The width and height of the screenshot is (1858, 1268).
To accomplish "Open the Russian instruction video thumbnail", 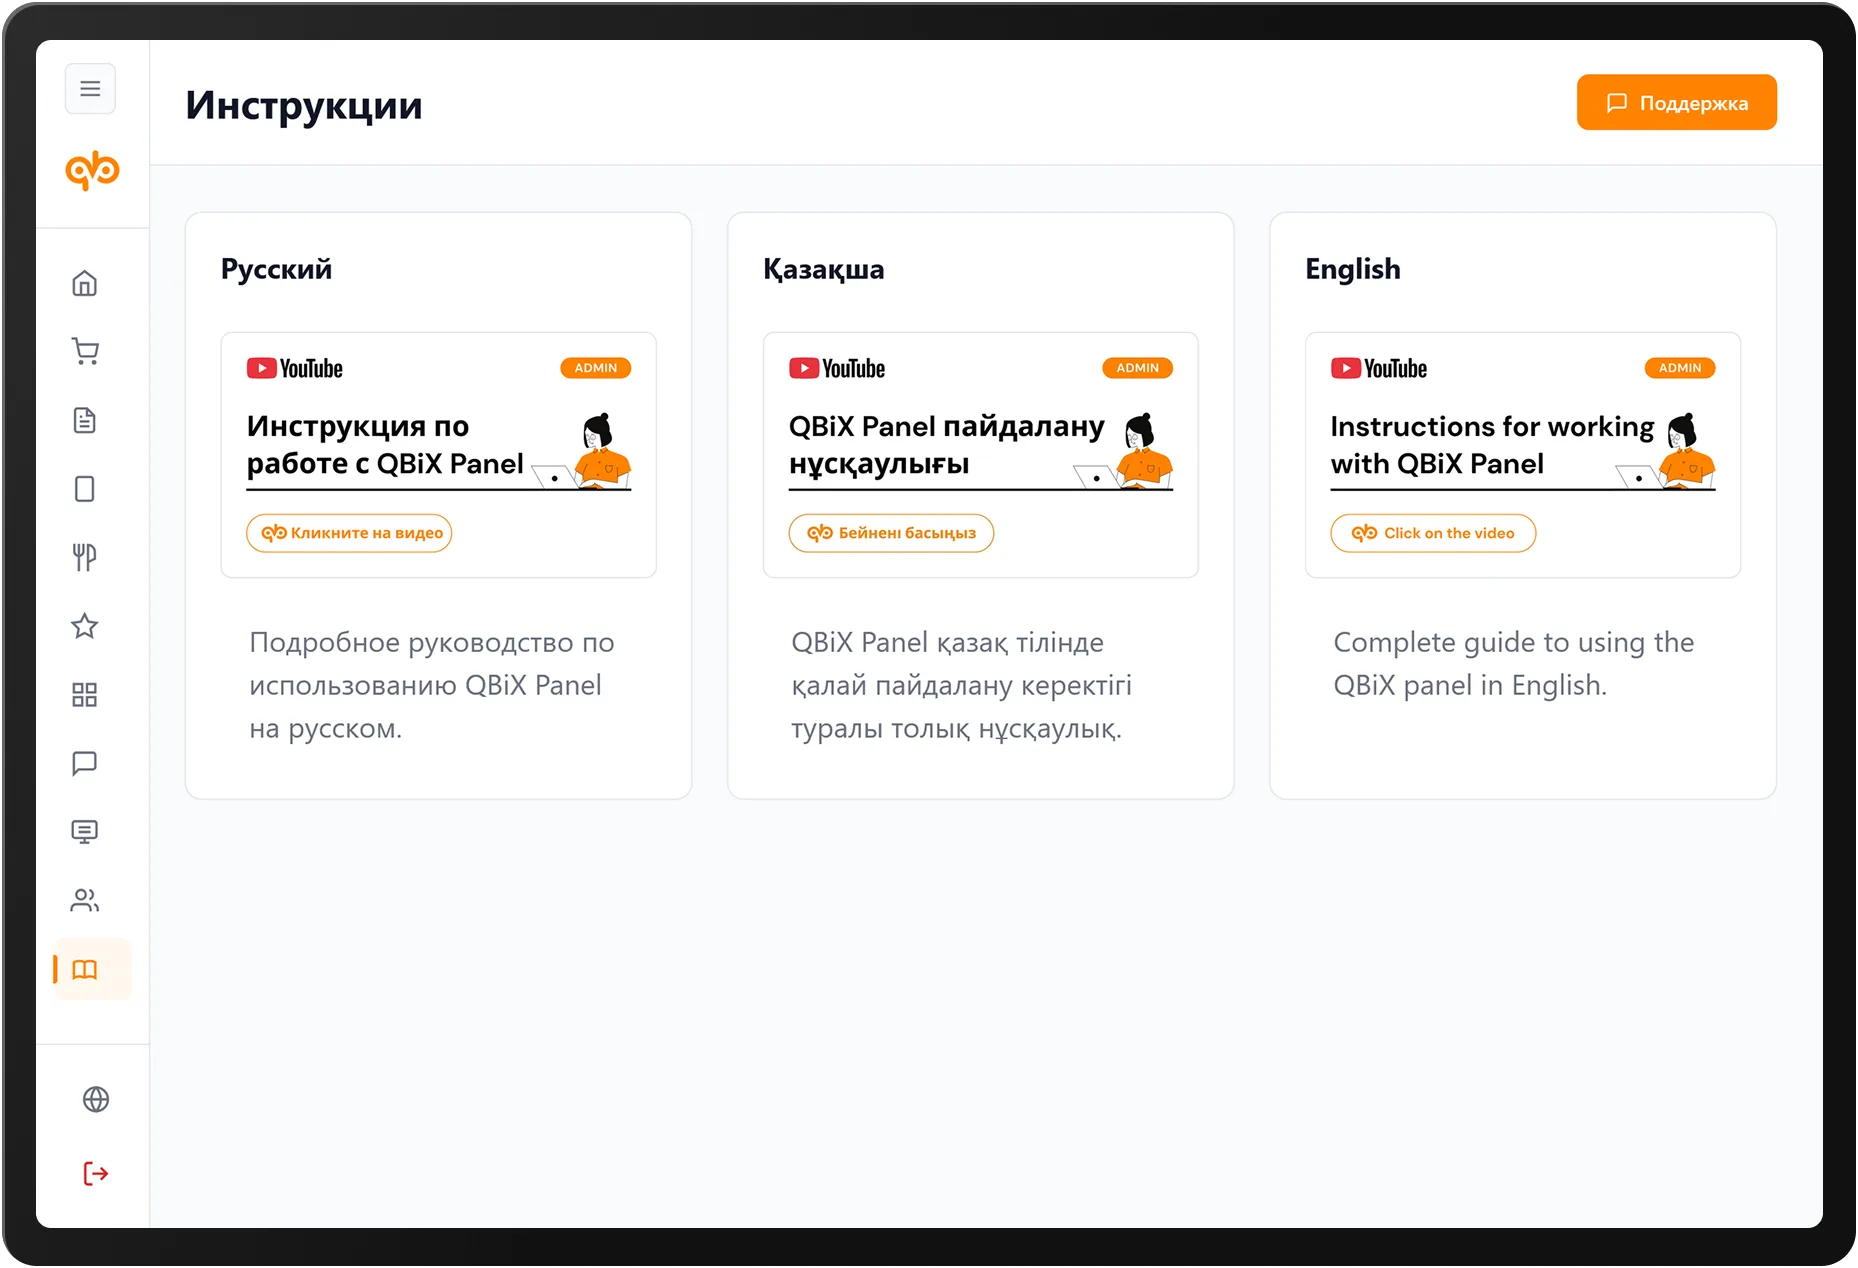I will coord(438,440).
